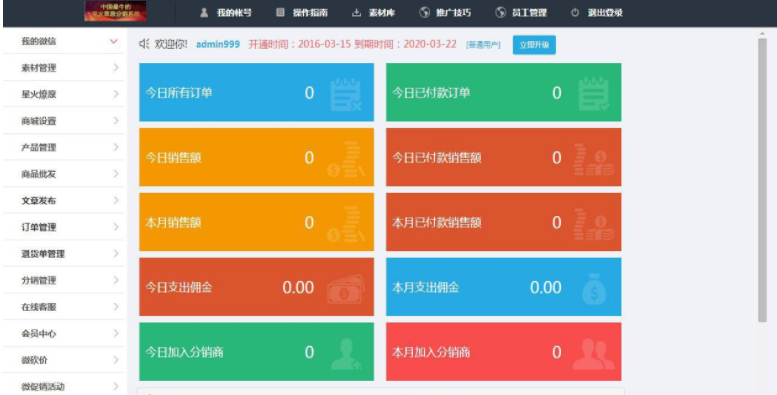This screenshot has height=395, width=777.
Task: Click the coins icon in 今日销售额 card
Action: (346, 159)
